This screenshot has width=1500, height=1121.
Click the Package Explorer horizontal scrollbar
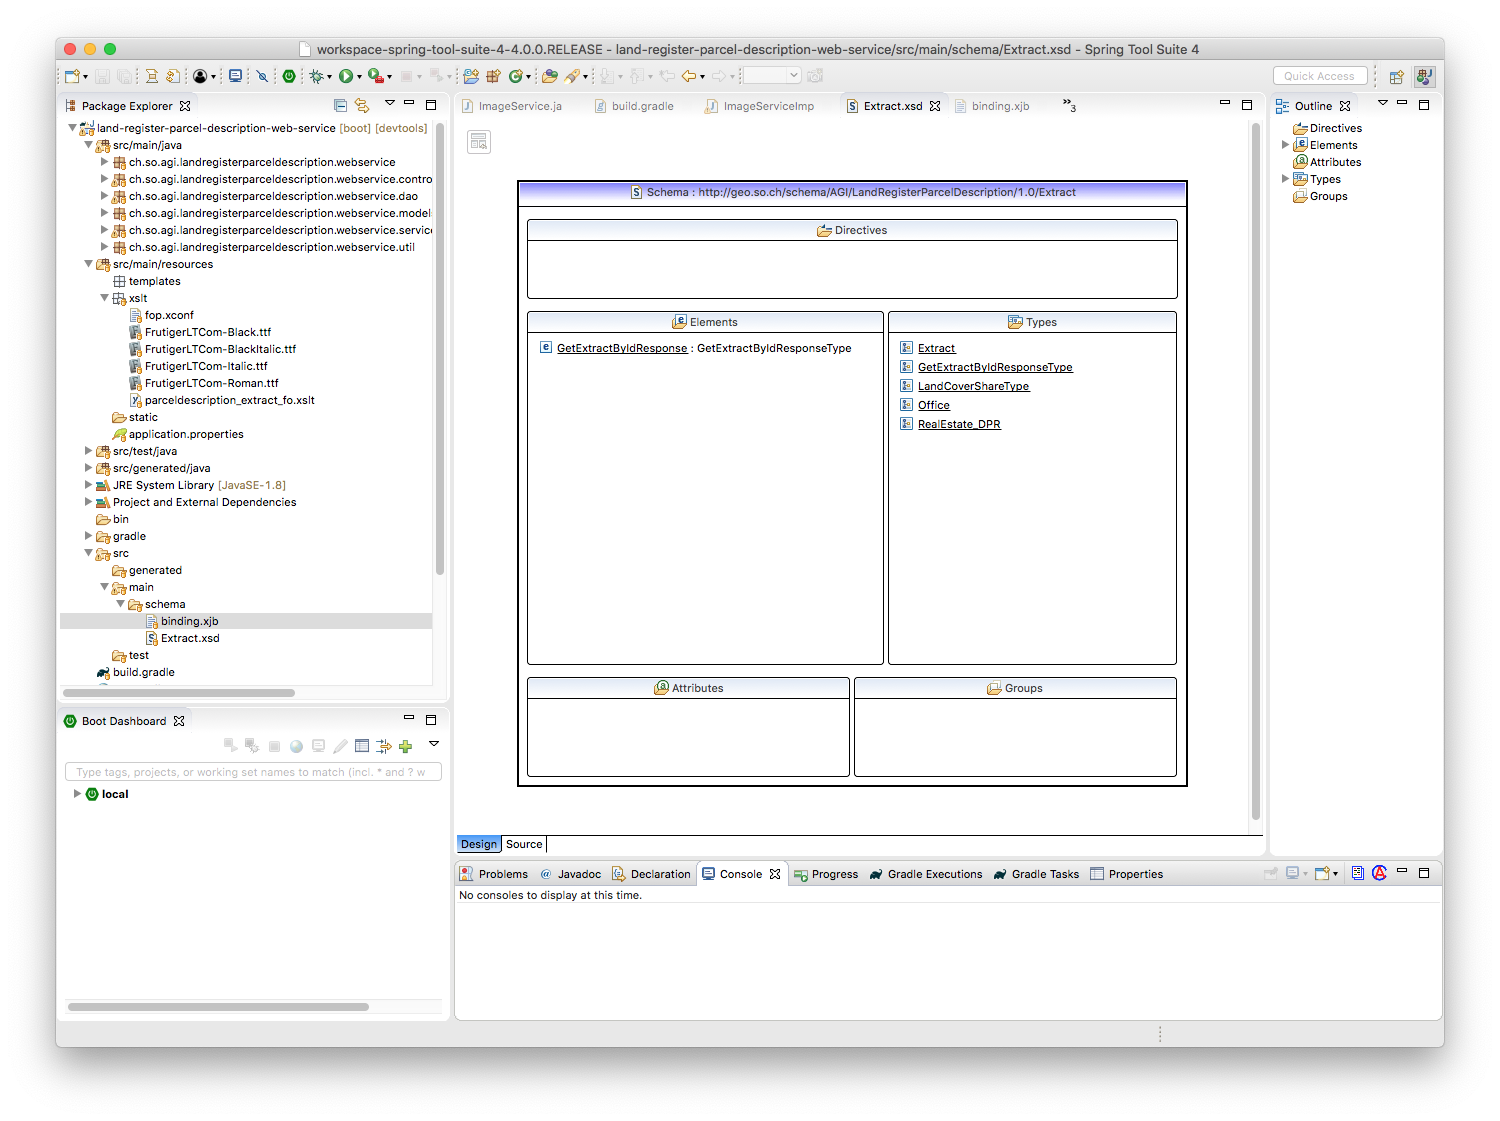pos(179,692)
